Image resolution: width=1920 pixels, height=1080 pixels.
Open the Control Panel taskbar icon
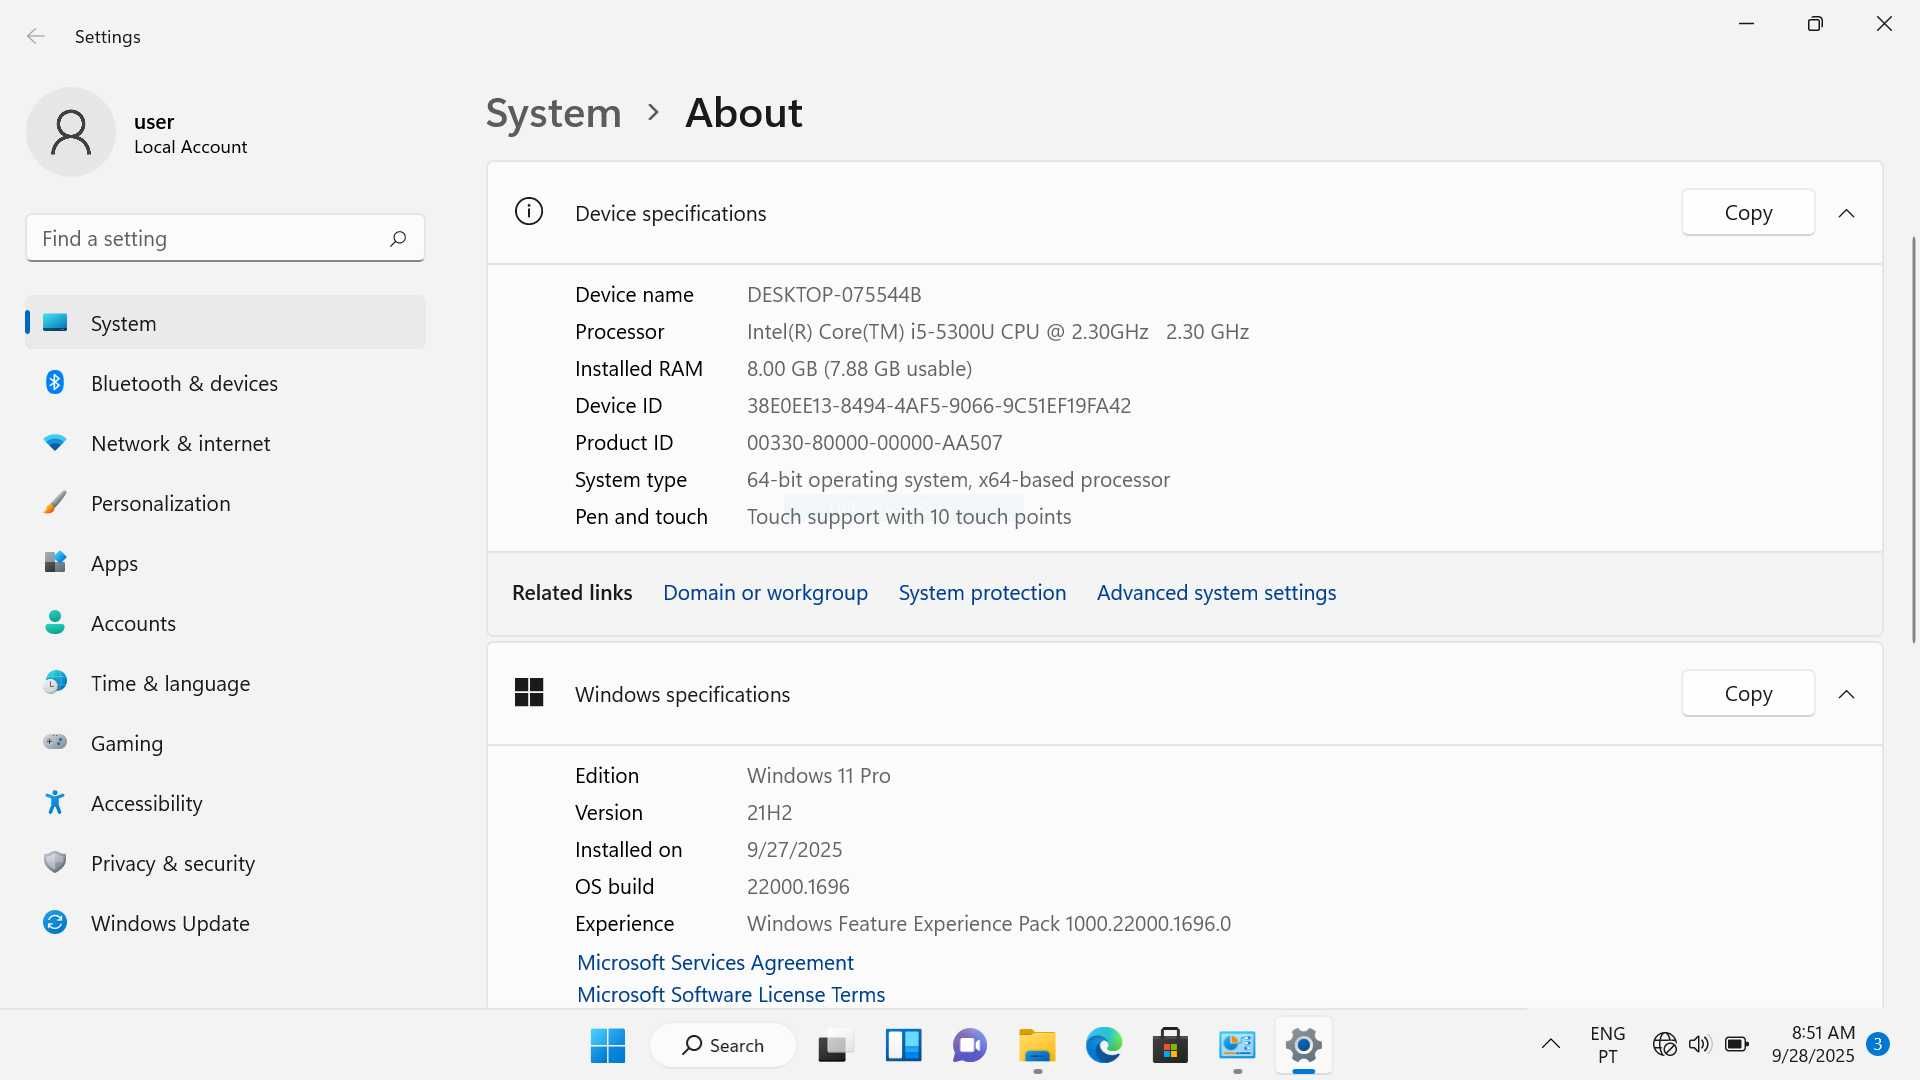(x=1237, y=1046)
